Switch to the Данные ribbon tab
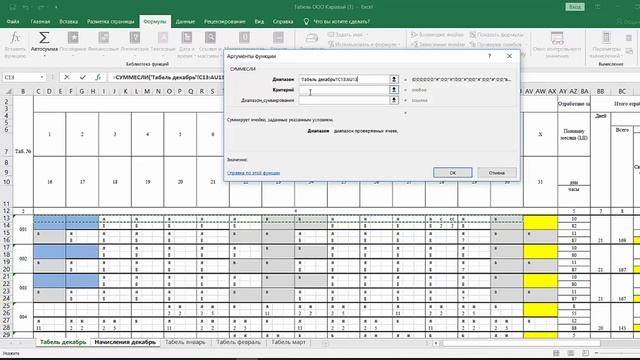 pyautogui.click(x=185, y=22)
